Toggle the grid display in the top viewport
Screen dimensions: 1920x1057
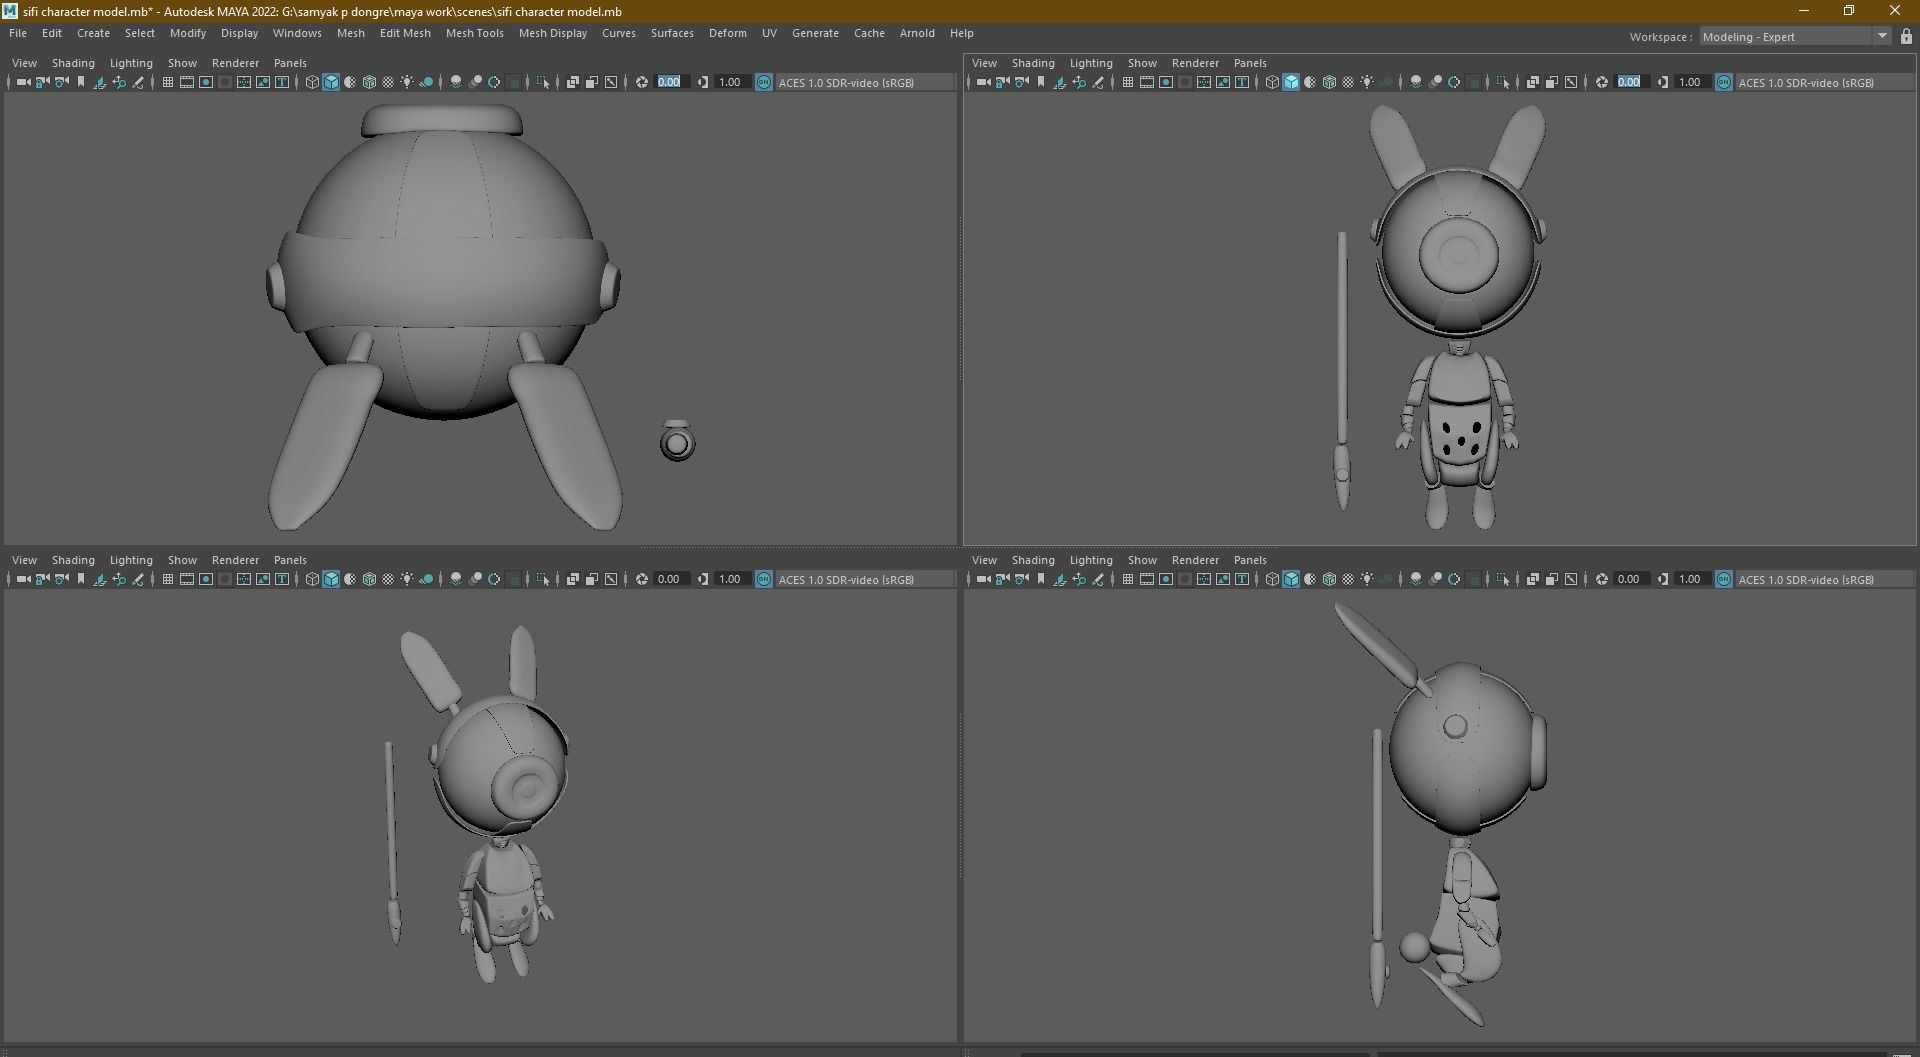167,82
